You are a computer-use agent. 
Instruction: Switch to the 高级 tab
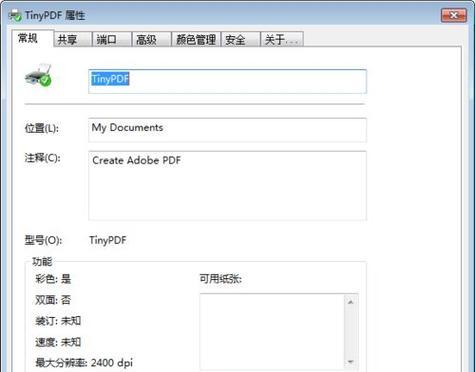tap(151, 39)
